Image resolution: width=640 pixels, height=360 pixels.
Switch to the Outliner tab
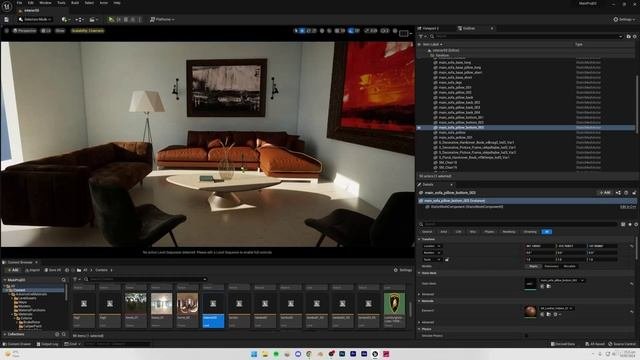coord(469,28)
